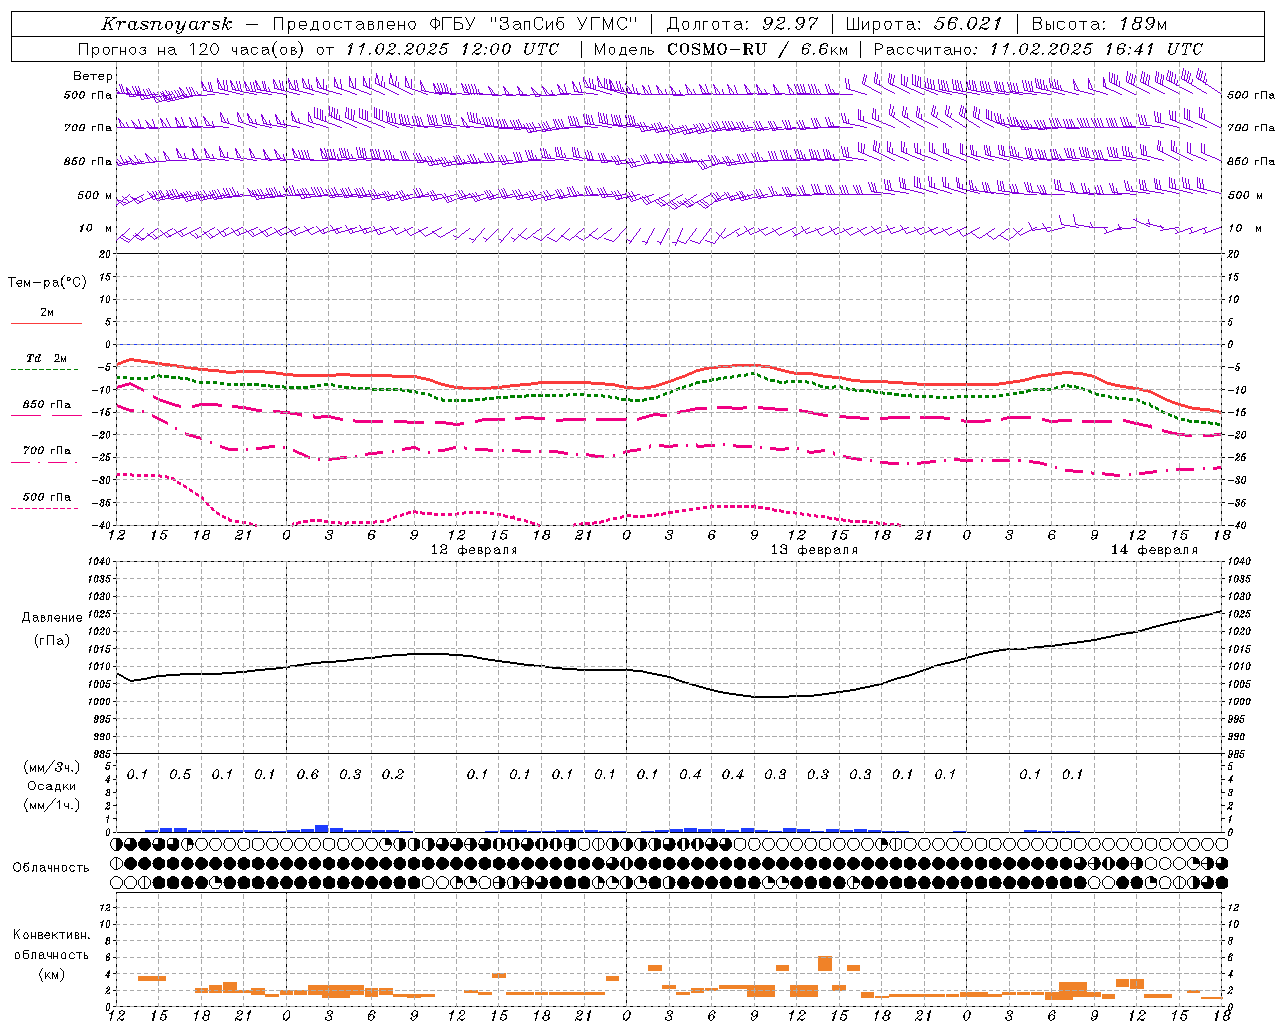This screenshot has height=1024, width=1280.
Task: Click the 'Предоставлено ФГБУ ЗапСиб УГМС' provider text
Action: [x=455, y=24]
